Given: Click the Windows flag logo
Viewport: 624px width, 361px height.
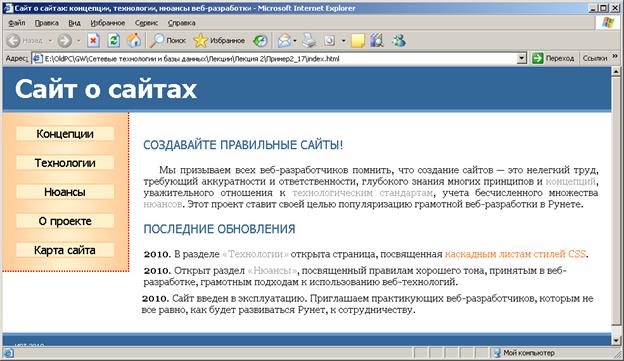Looking at the screenshot, I should tap(608, 22).
